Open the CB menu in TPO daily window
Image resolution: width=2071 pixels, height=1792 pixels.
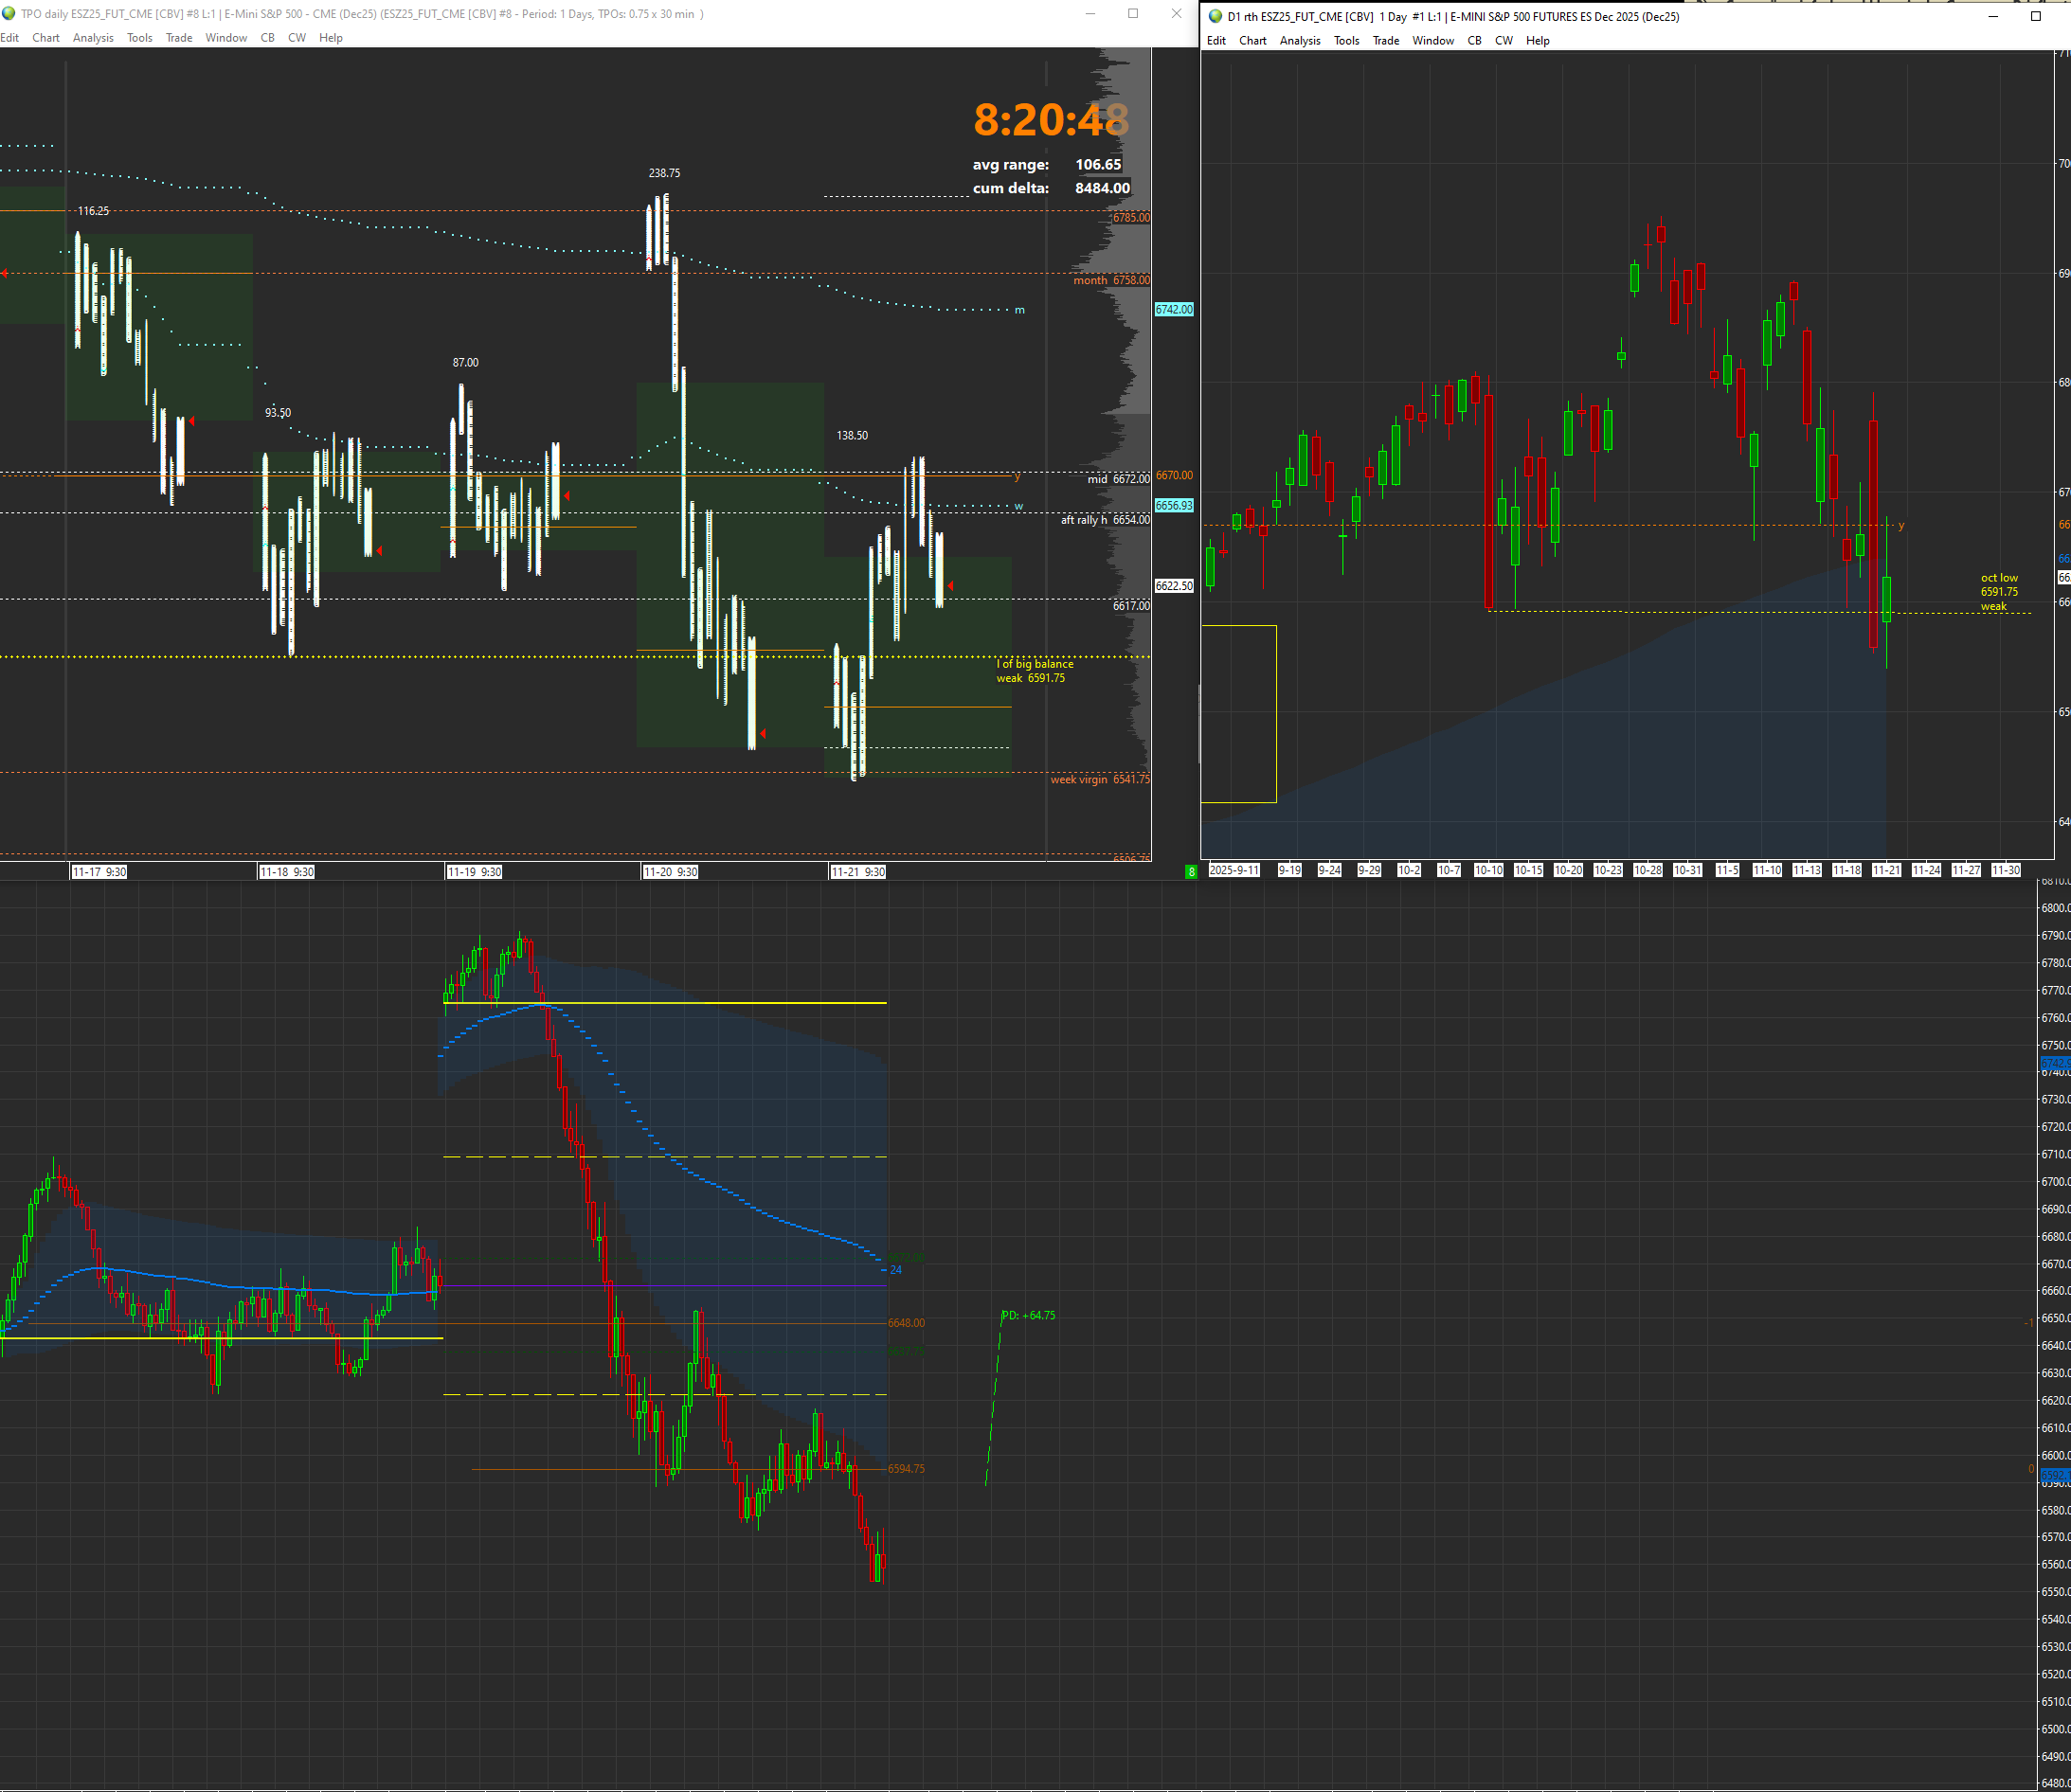267,38
